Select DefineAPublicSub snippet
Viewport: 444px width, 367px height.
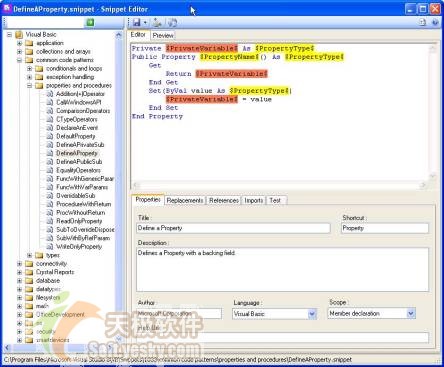[79, 162]
